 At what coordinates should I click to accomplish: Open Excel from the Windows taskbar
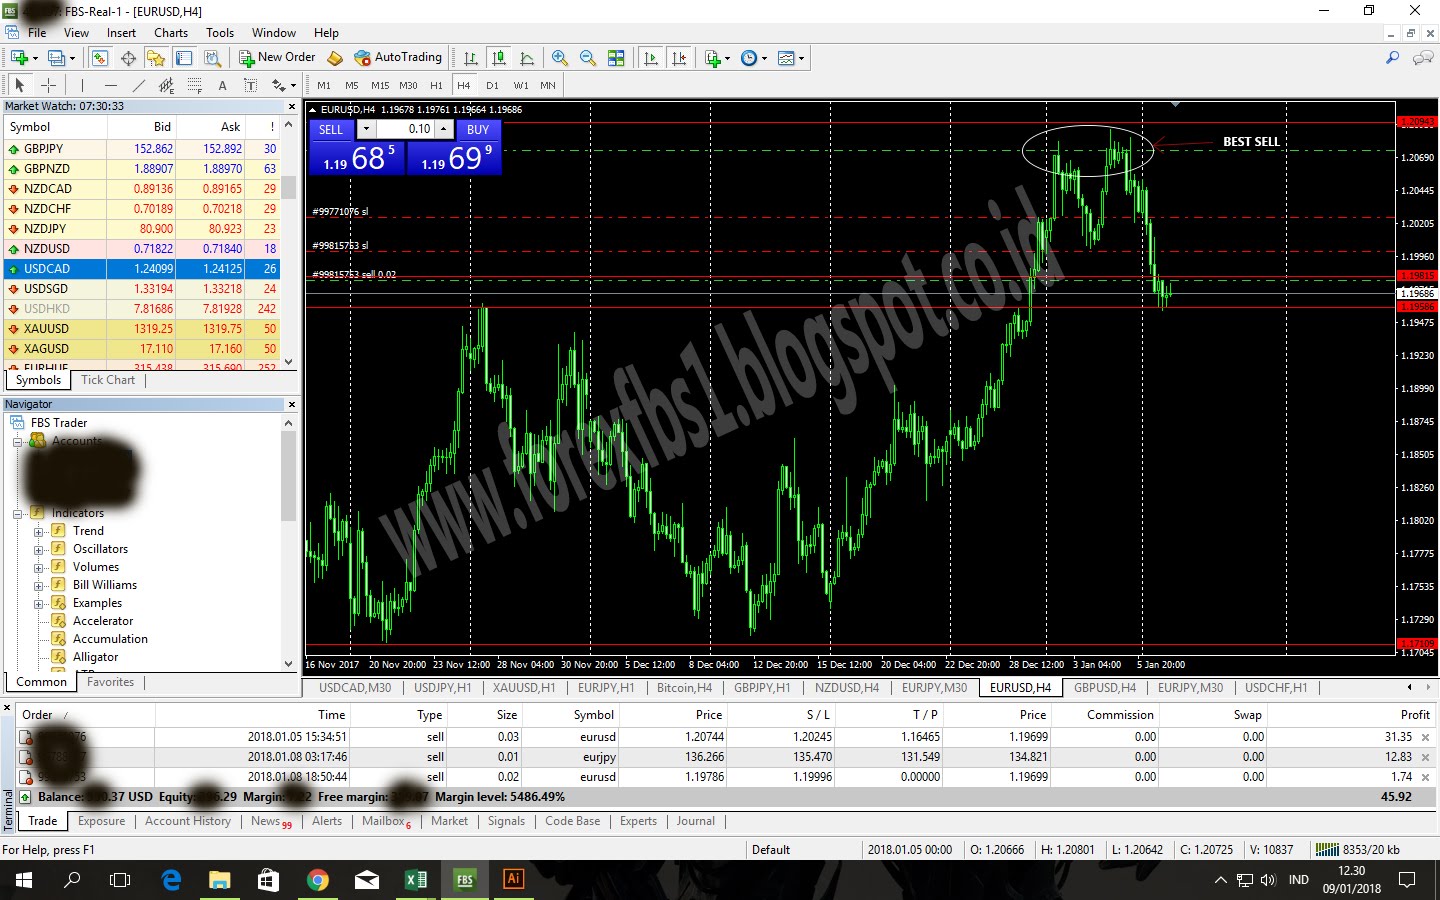pyautogui.click(x=416, y=880)
